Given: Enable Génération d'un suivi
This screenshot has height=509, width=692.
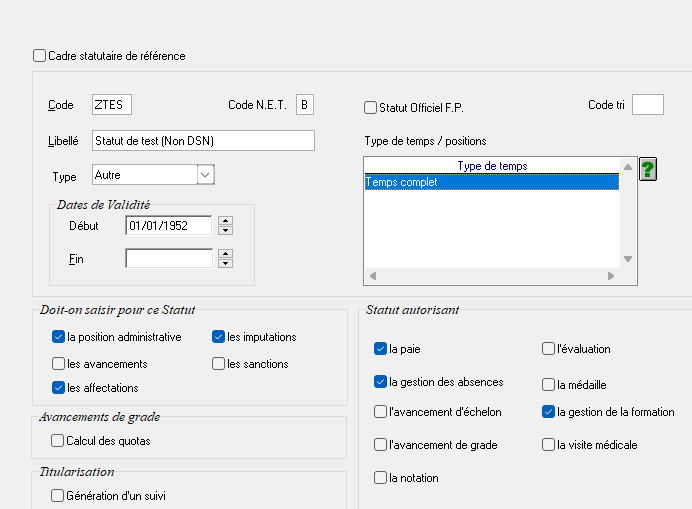Looking at the screenshot, I should pyautogui.click(x=57, y=496).
